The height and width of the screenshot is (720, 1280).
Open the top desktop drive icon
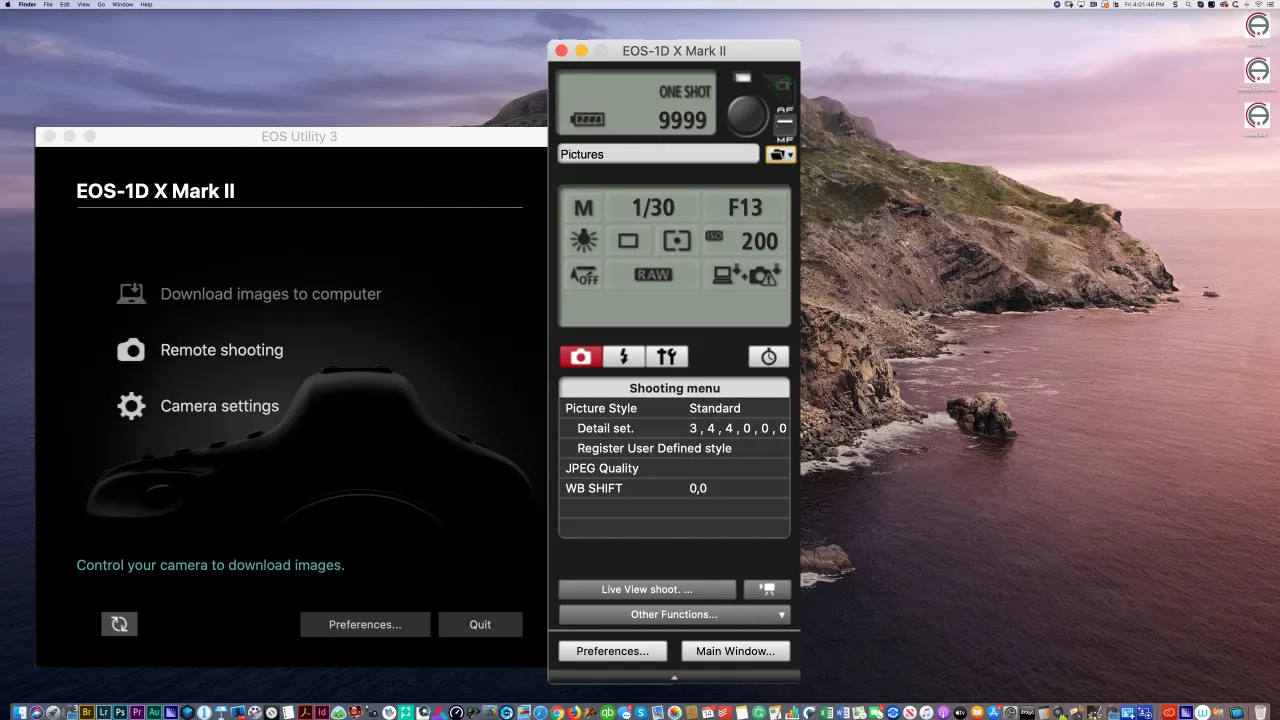(1258, 27)
